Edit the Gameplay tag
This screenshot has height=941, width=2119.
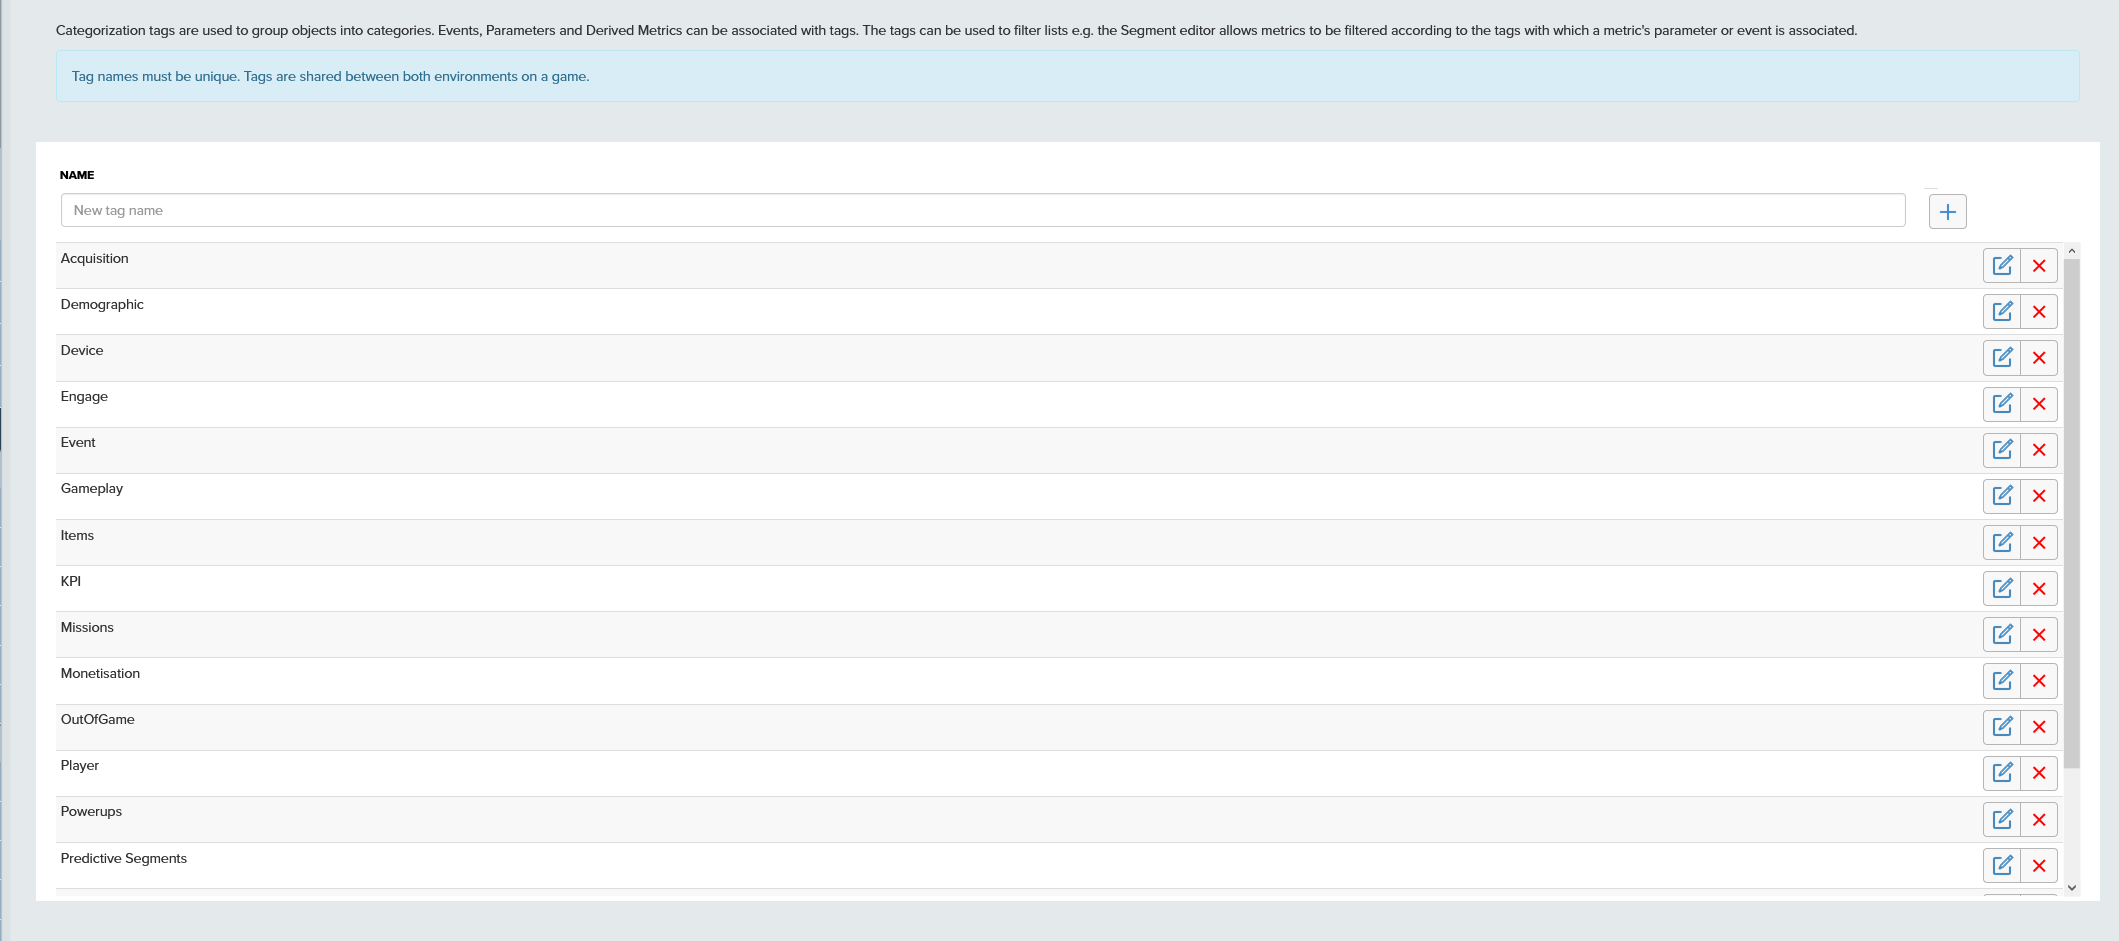(x=2002, y=495)
